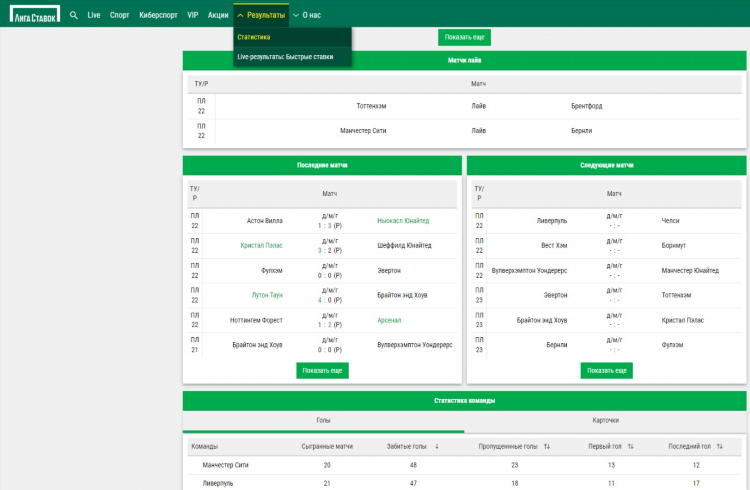Sort by Забитые голы arrow
750x490 pixels.
point(437,446)
